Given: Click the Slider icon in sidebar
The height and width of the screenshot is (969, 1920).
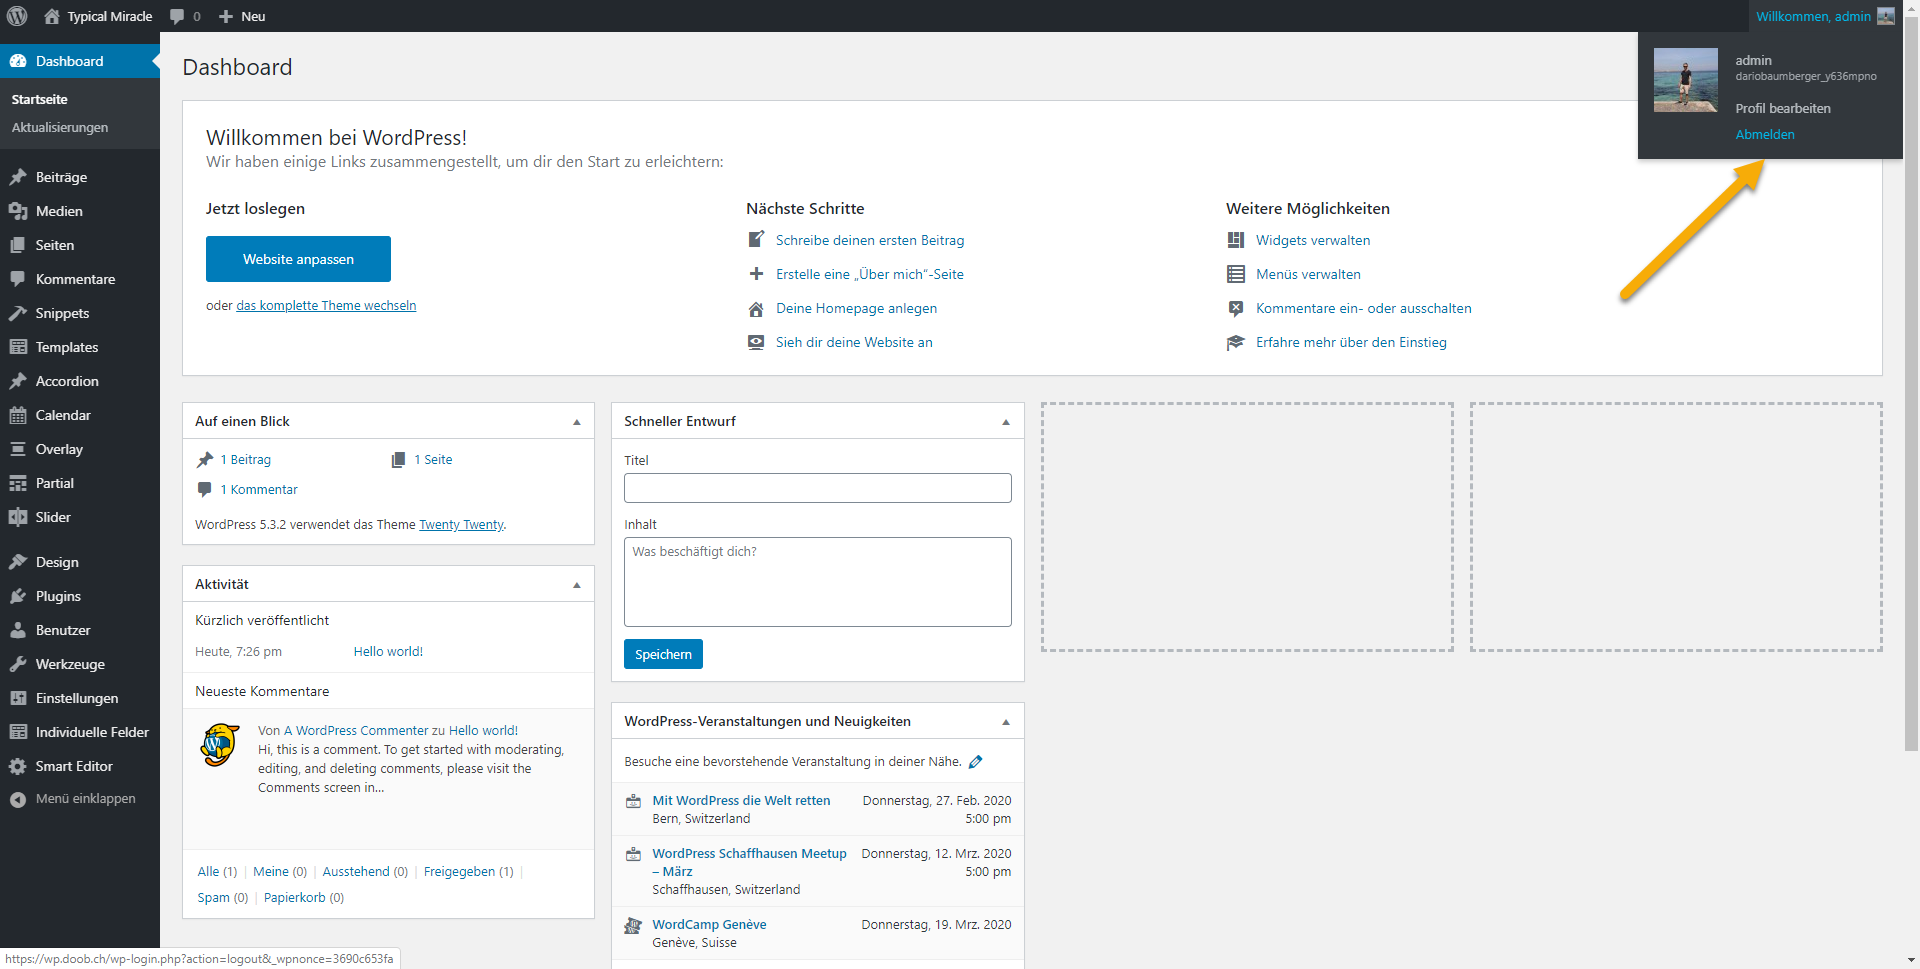Looking at the screenshot, I should click(x=18, y=517).
